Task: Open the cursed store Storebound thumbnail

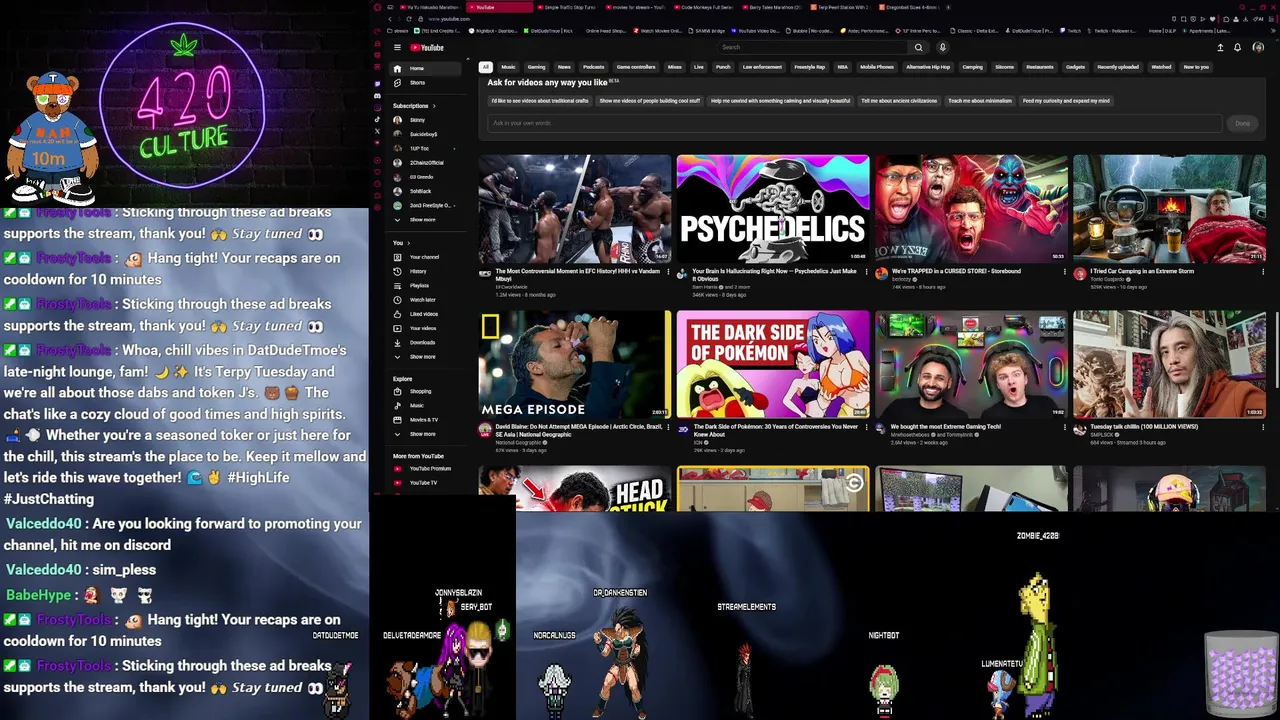Action: (971, 208)
